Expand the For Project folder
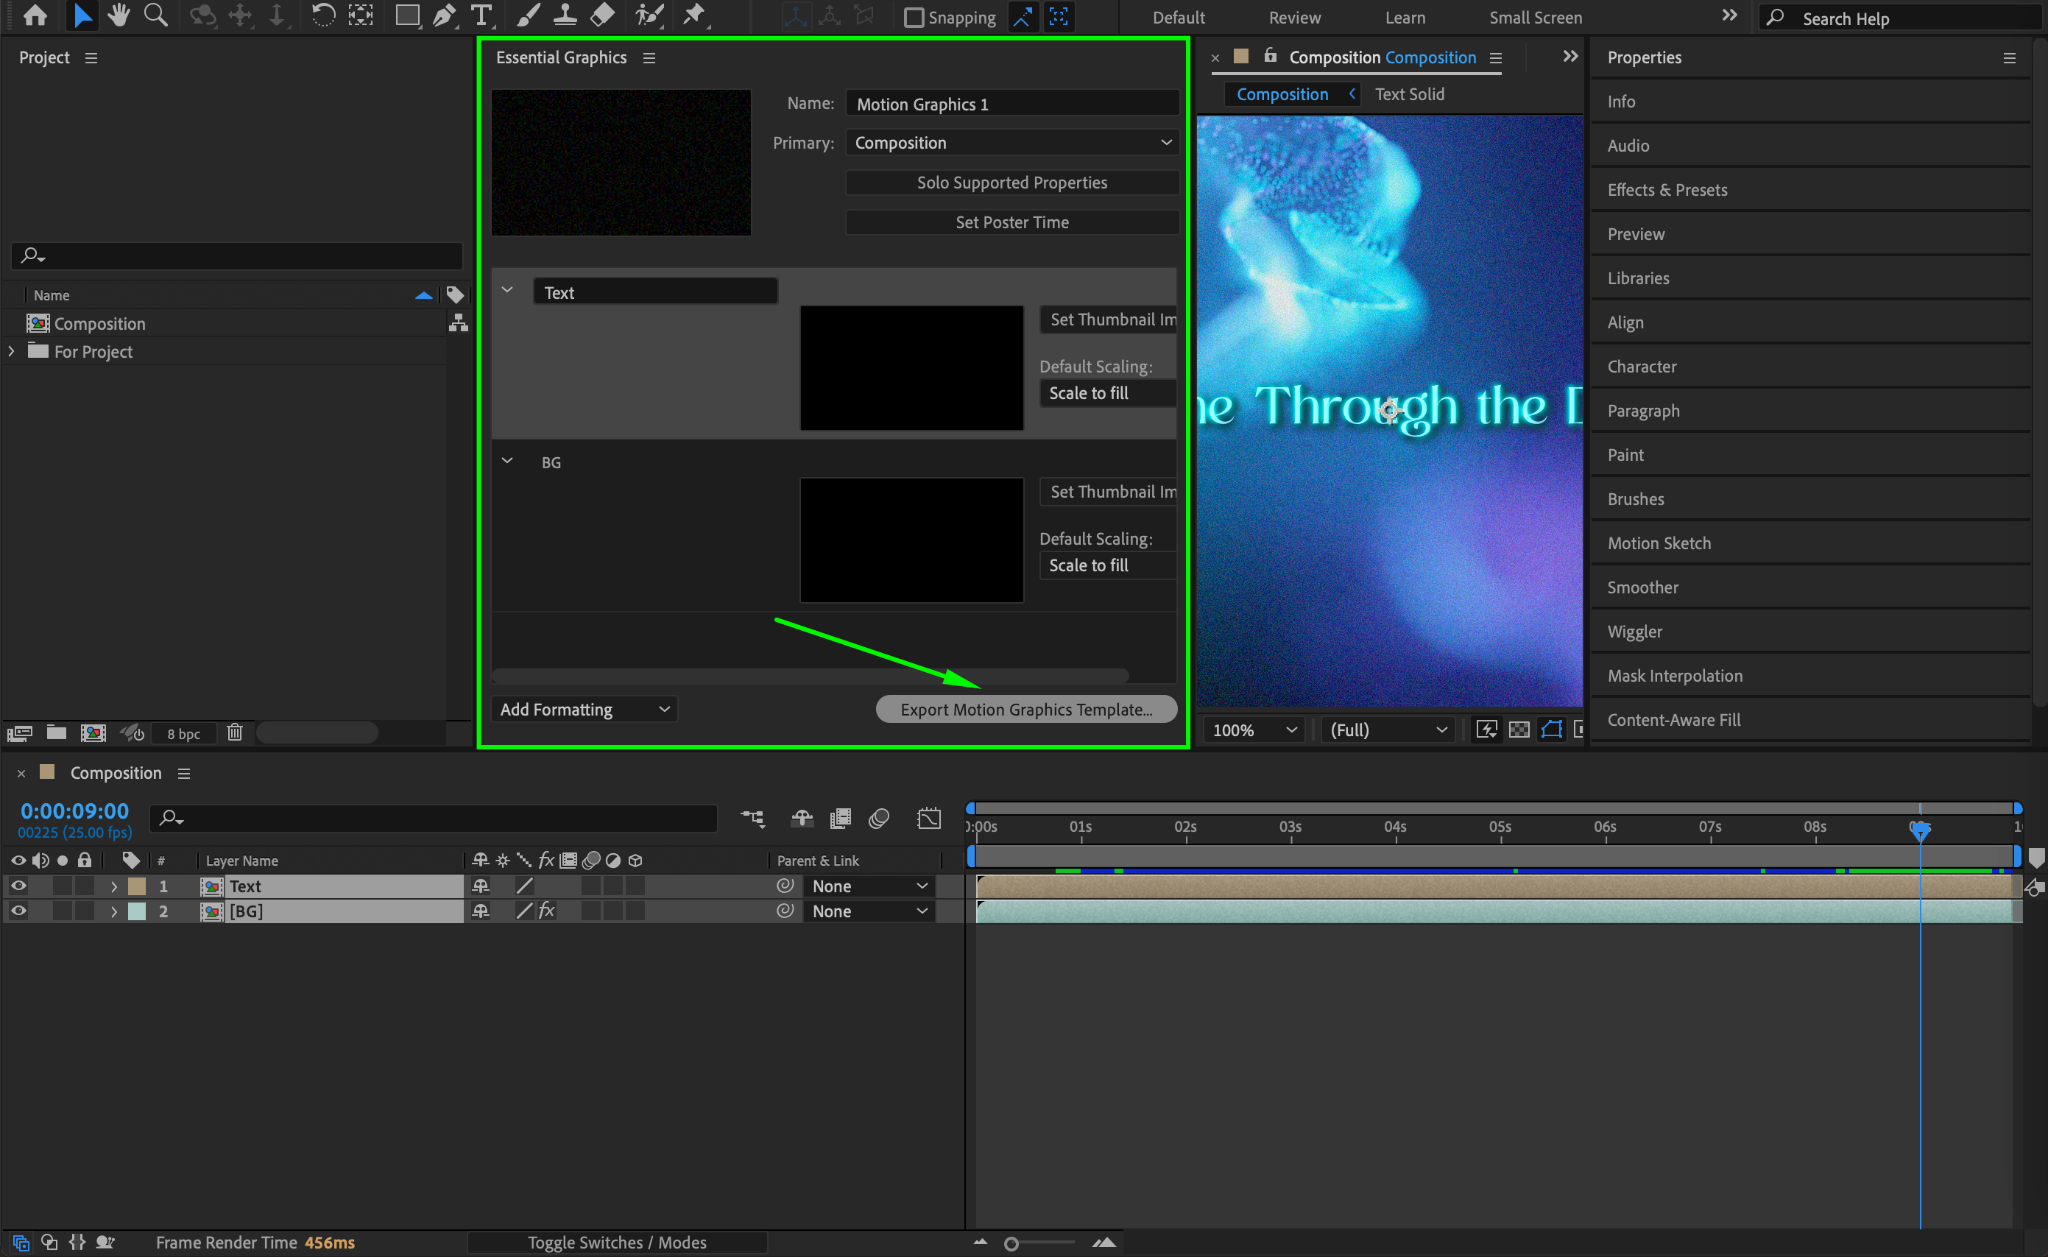The height and width of the screenshot is (1257, 2048). (11, 352)
